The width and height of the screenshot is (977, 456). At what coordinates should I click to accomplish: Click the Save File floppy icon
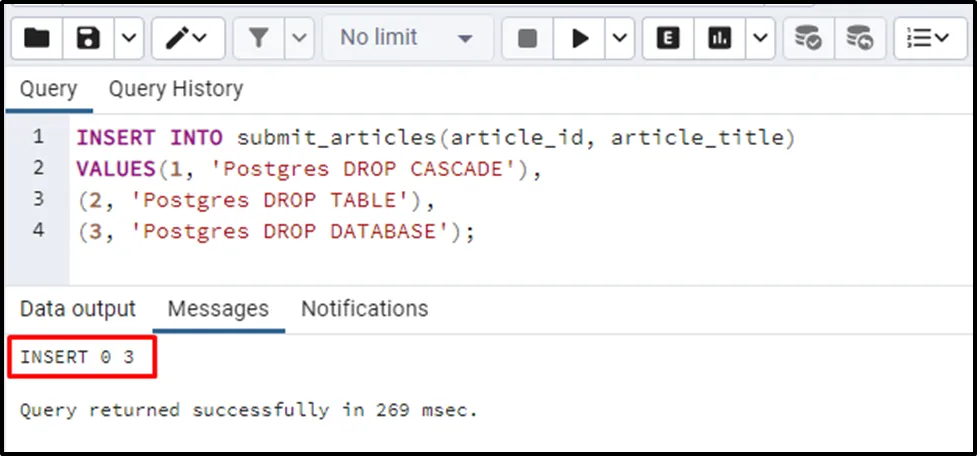(89, 38)
